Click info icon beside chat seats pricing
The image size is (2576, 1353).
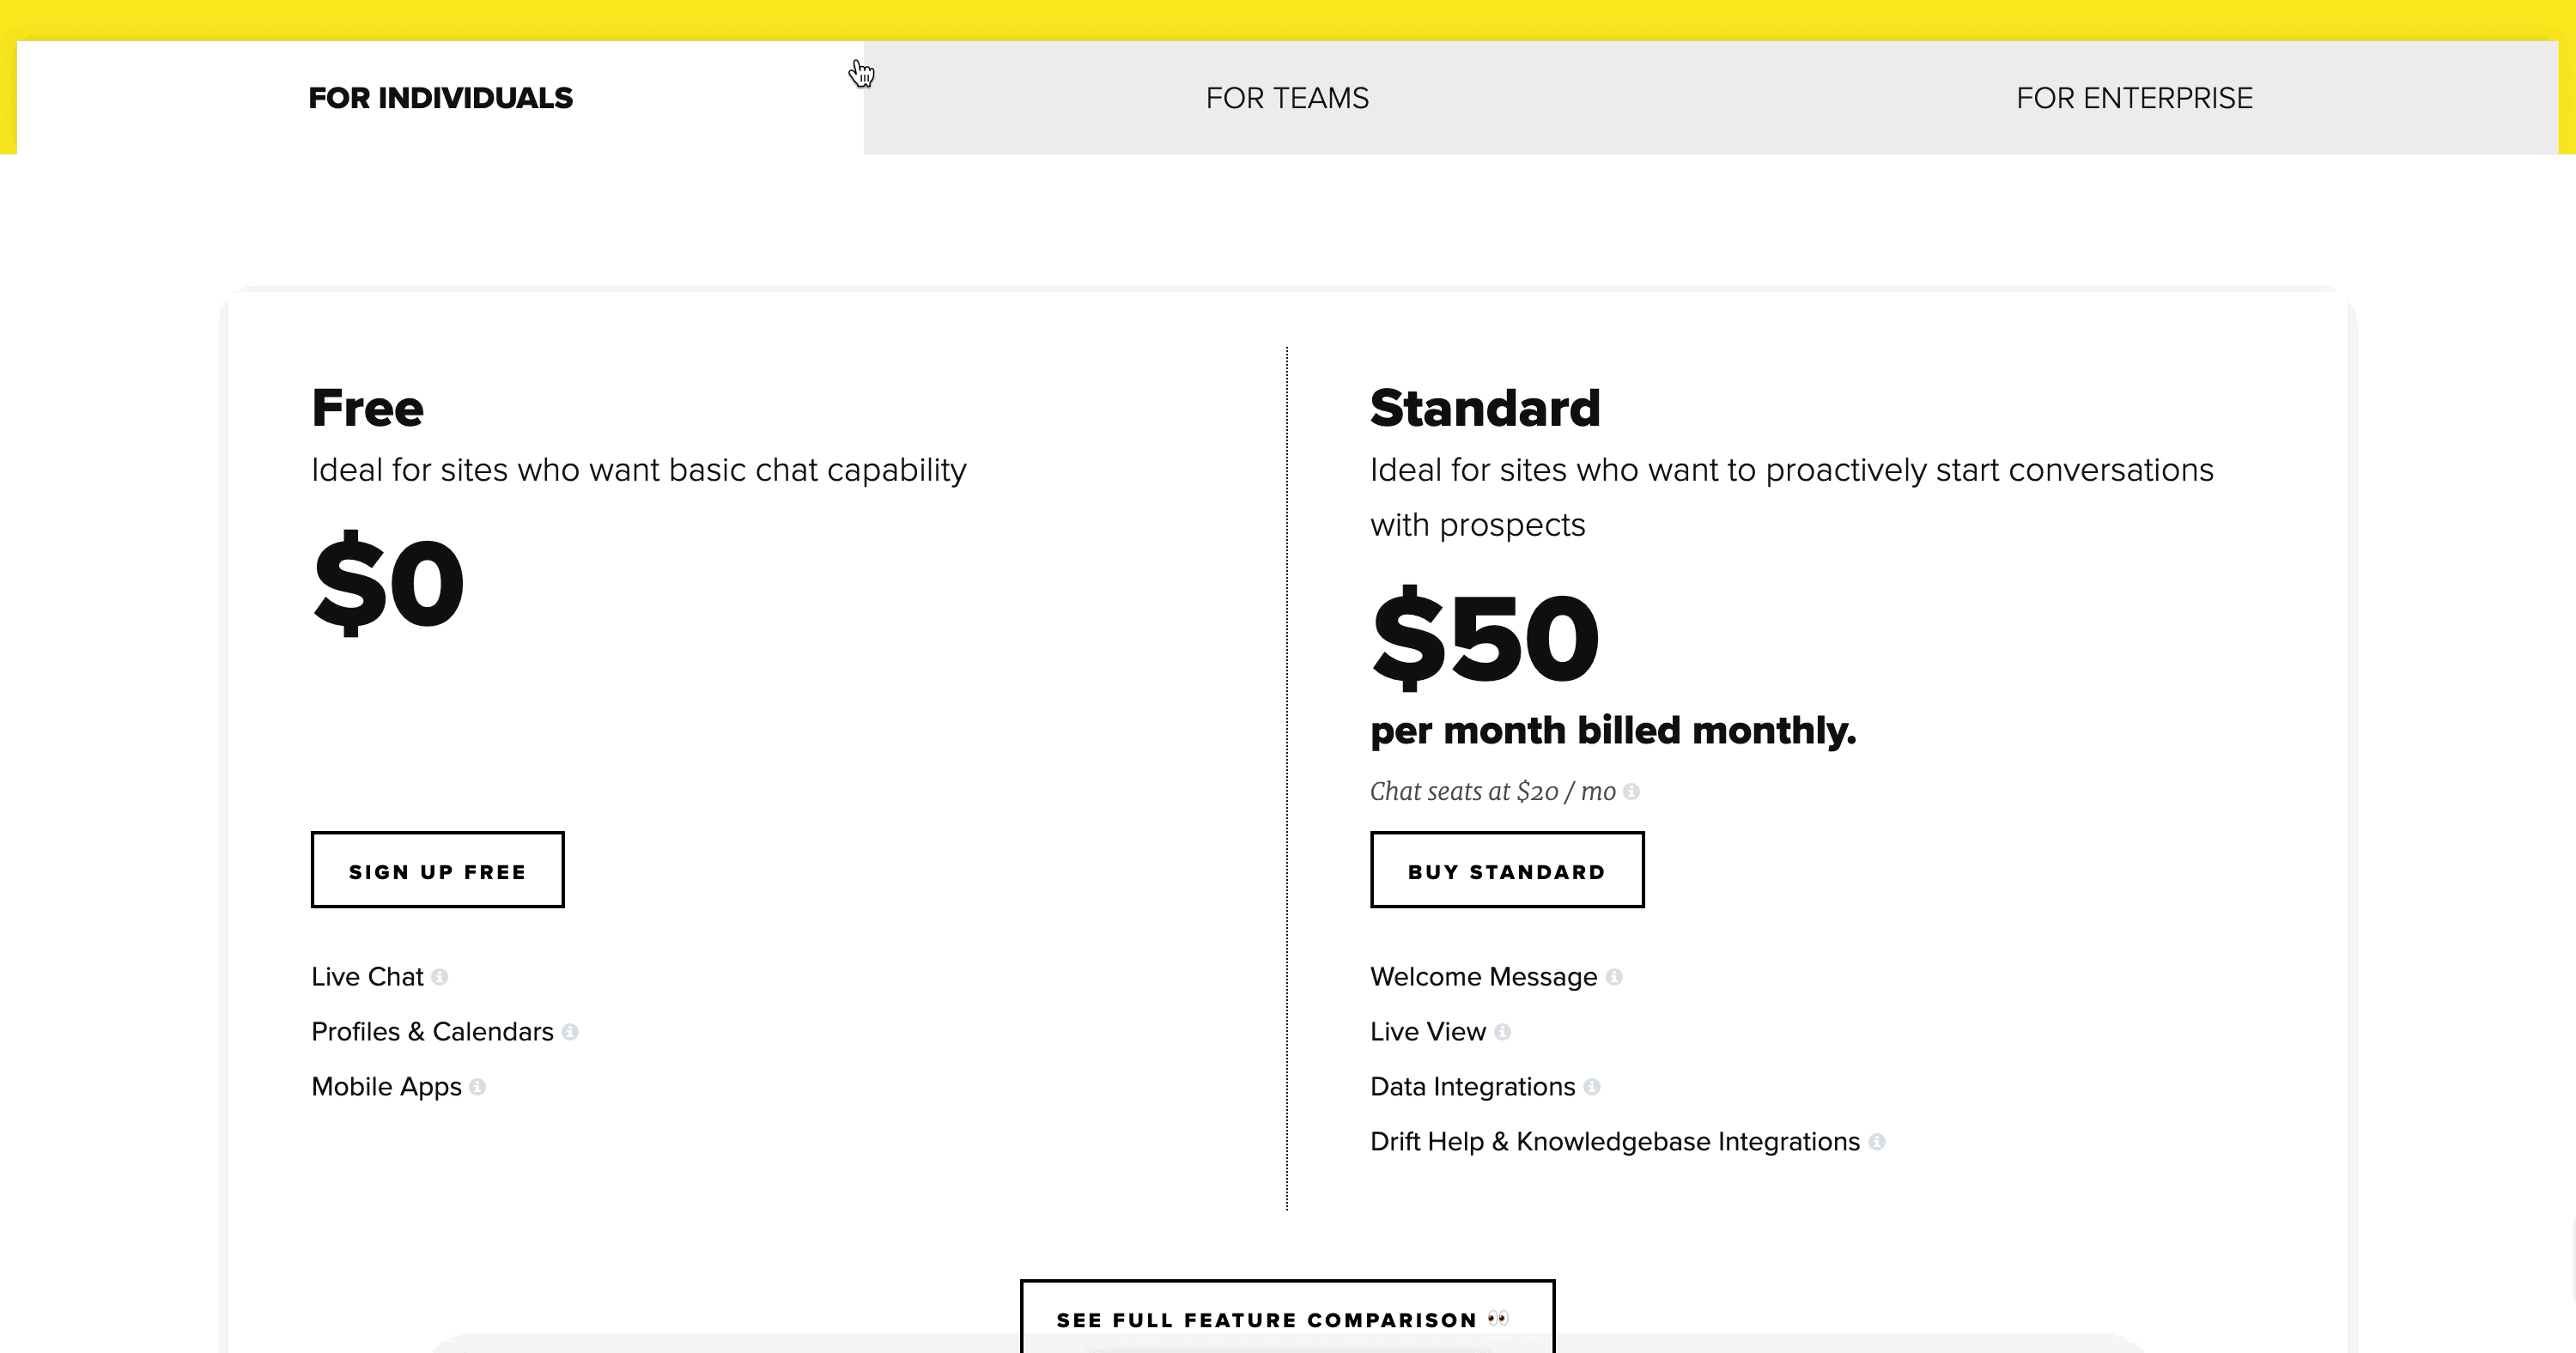tap(1631, 792)
